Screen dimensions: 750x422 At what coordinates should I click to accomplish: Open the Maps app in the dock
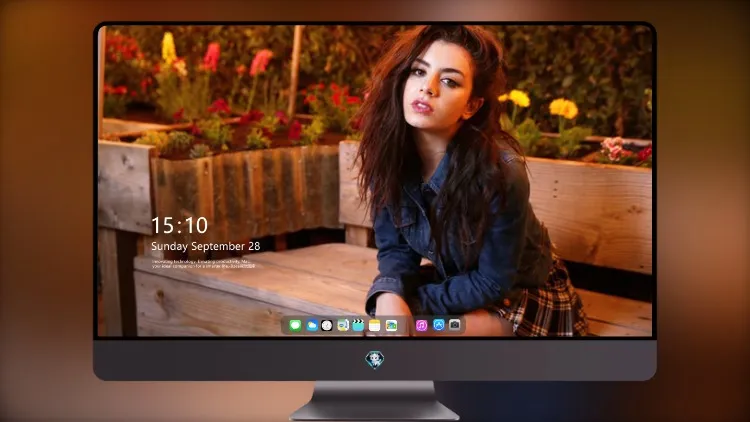(342, 325)
